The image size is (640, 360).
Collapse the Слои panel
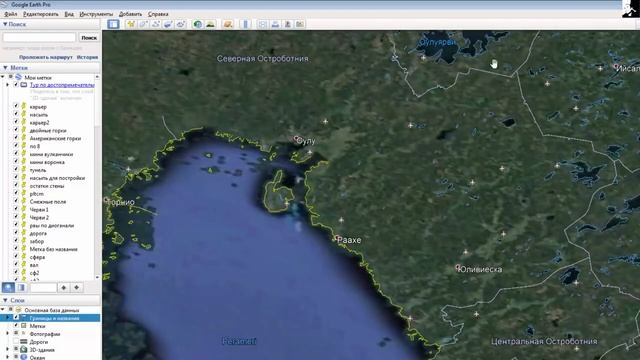(x=5, y=300)
